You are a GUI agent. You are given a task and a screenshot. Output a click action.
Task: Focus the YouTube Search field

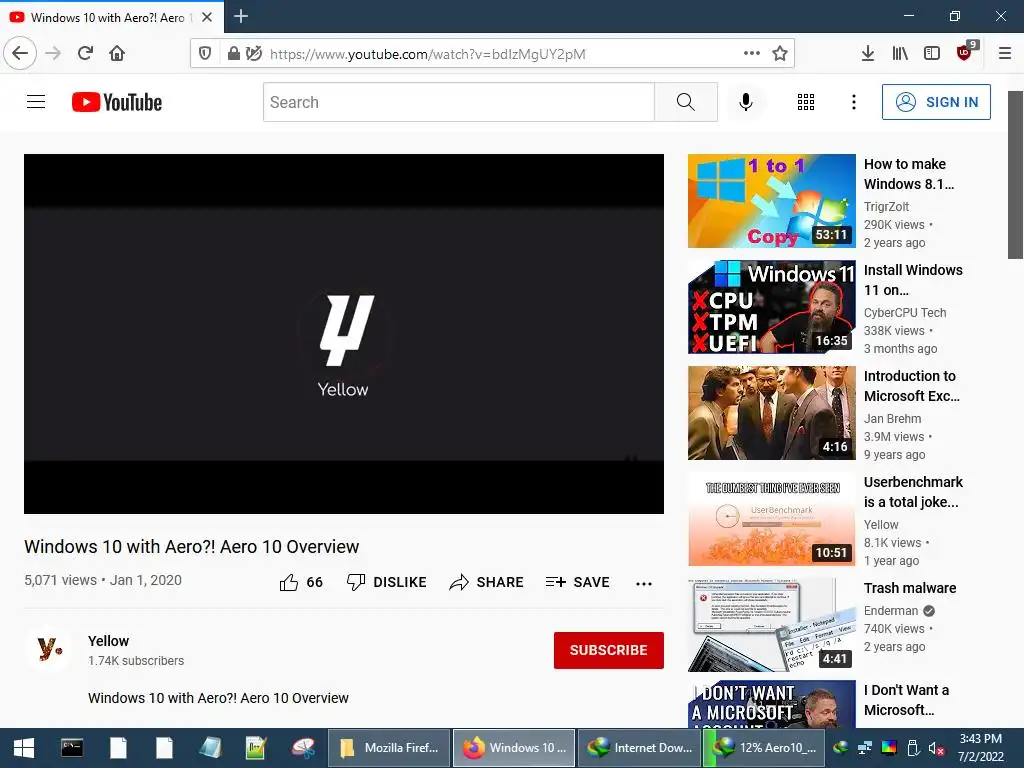pyautogui.click(x=458, y=102)
